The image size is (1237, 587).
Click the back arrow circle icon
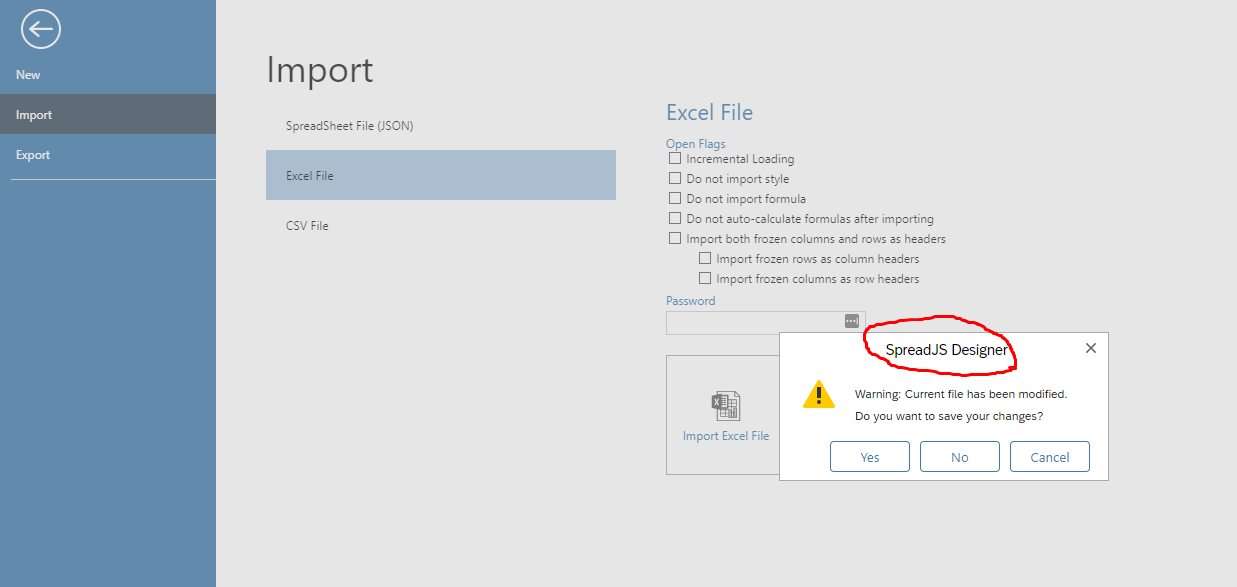point(41,29)
